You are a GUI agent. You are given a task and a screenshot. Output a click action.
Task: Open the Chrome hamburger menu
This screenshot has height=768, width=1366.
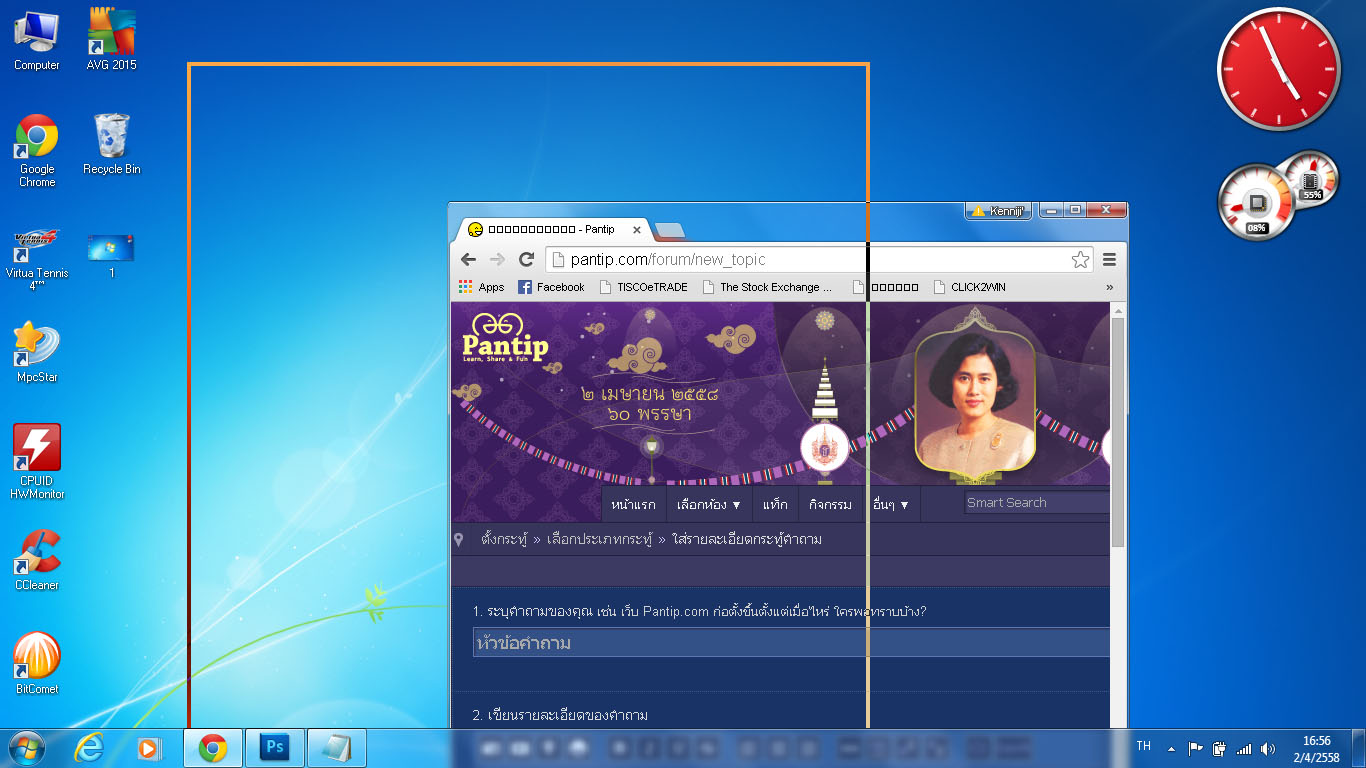tap(1109, 260)
